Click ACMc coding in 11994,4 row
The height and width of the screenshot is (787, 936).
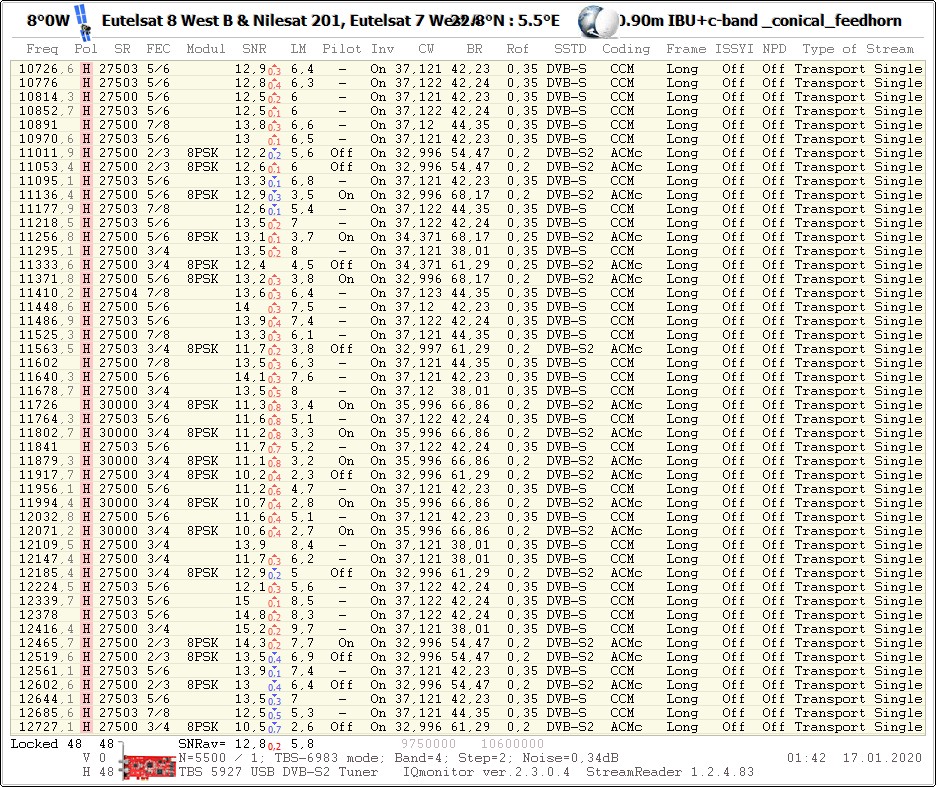(x=626, y=503)
